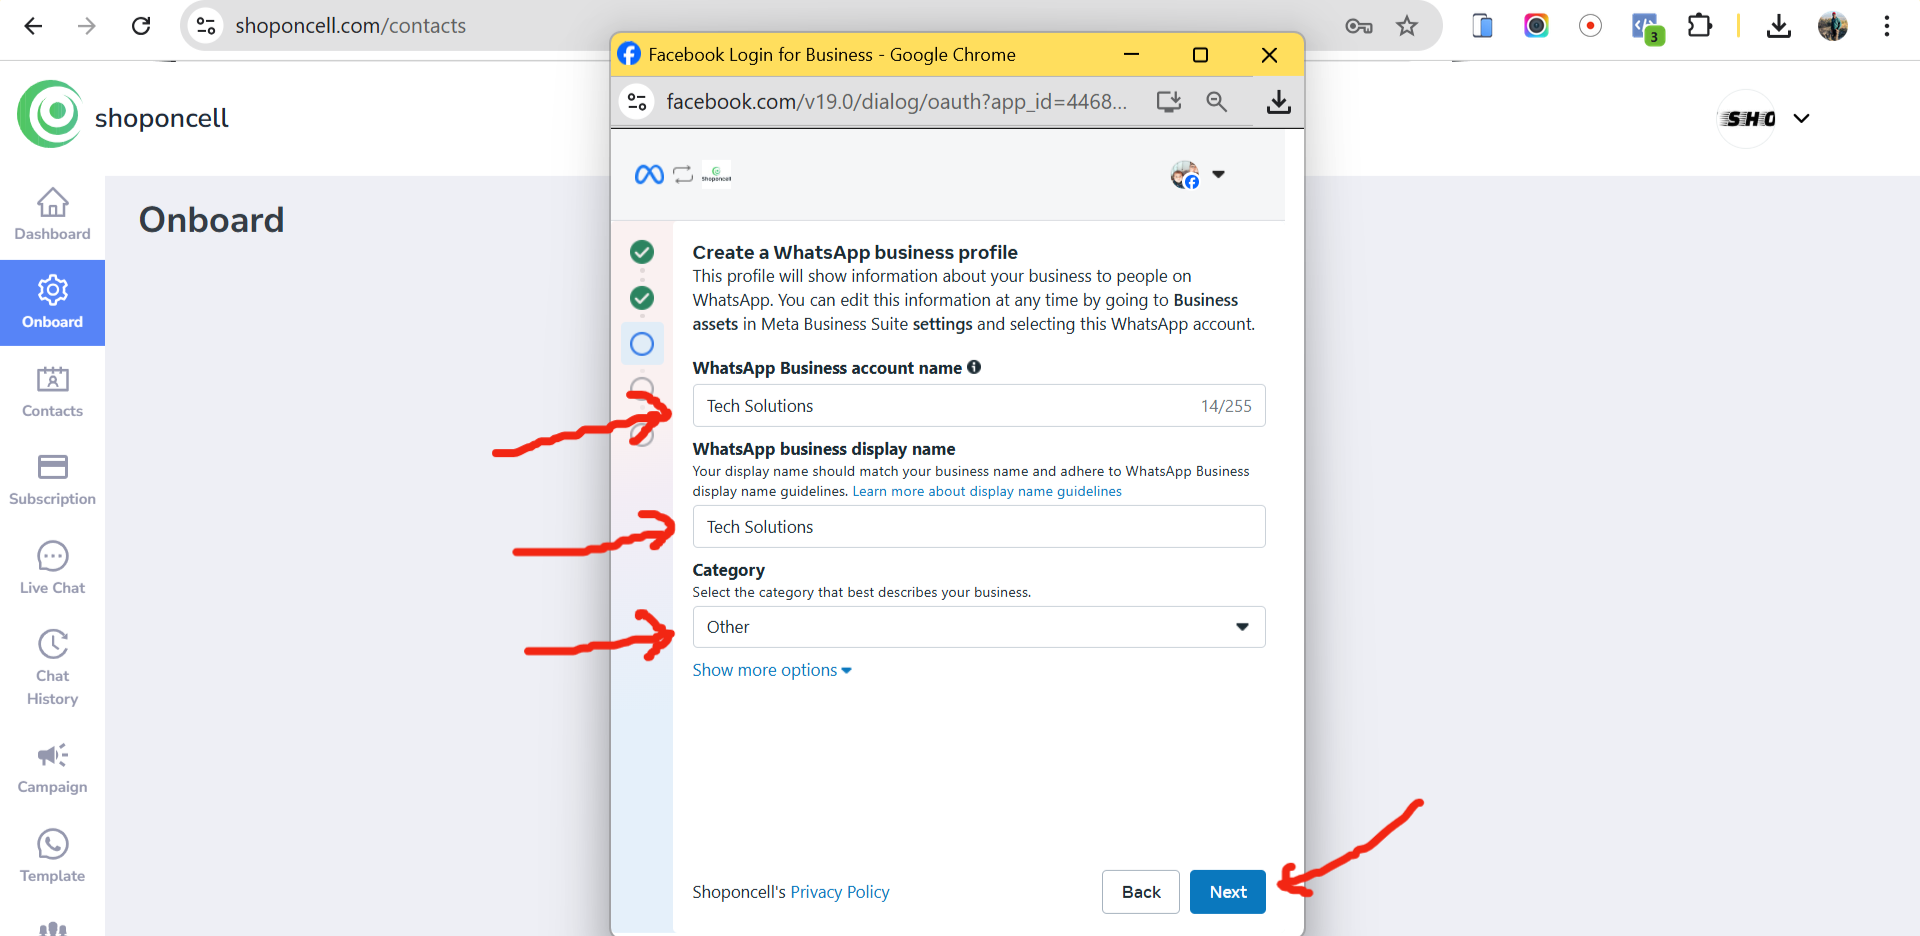Click the Next button
This screenshot has width=1920, height=936.
pos(1228,892)
